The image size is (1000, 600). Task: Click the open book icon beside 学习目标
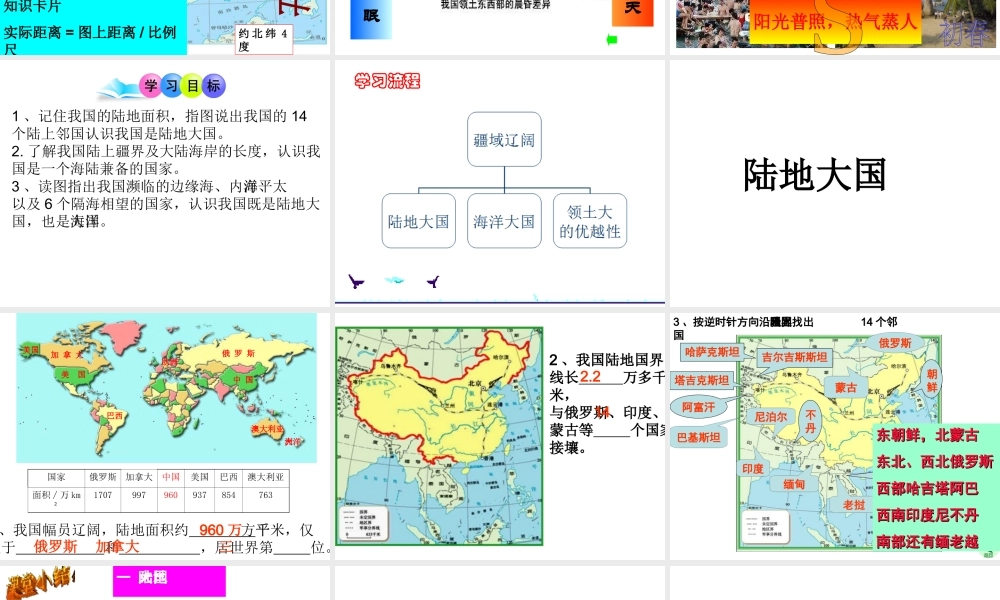(x=119, y=89)
